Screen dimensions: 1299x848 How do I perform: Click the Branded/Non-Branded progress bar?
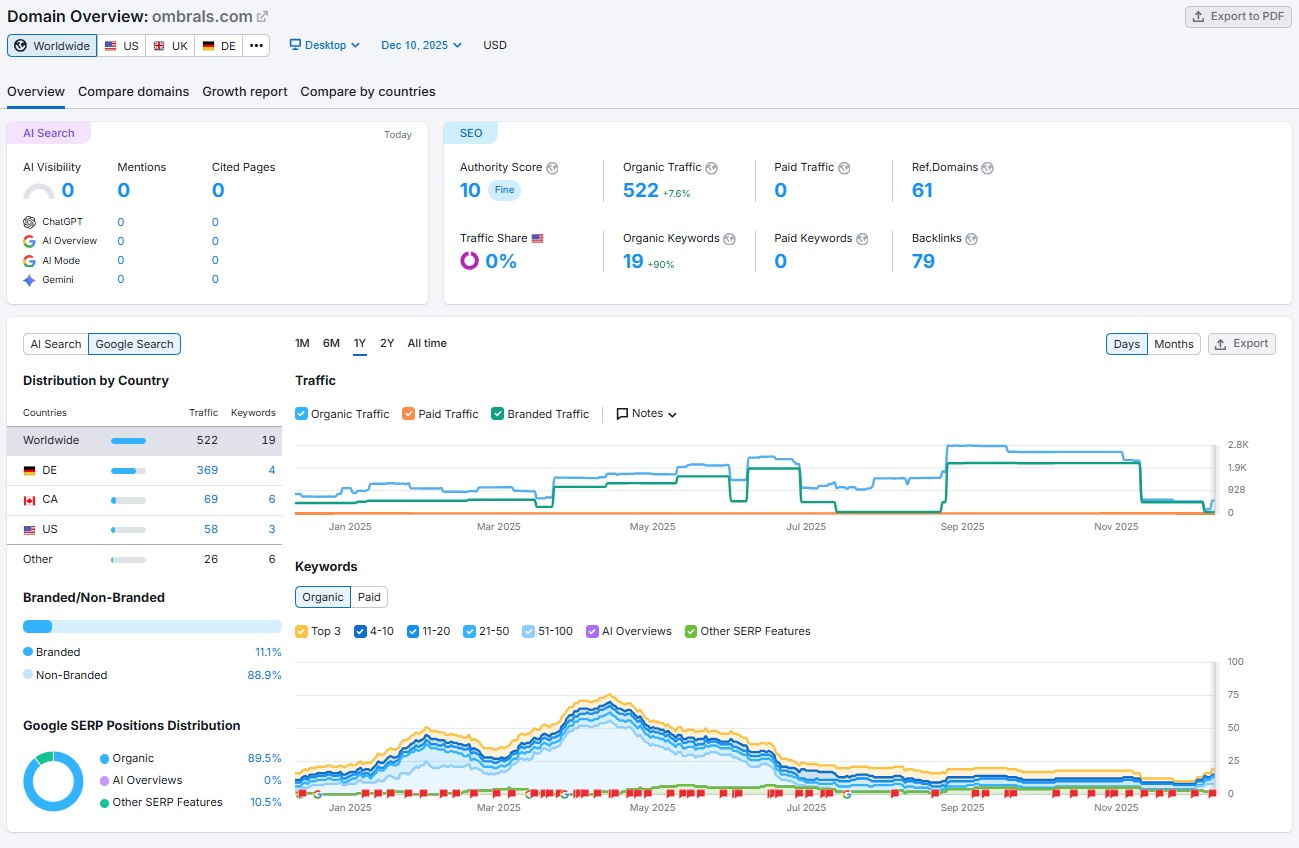152,627
